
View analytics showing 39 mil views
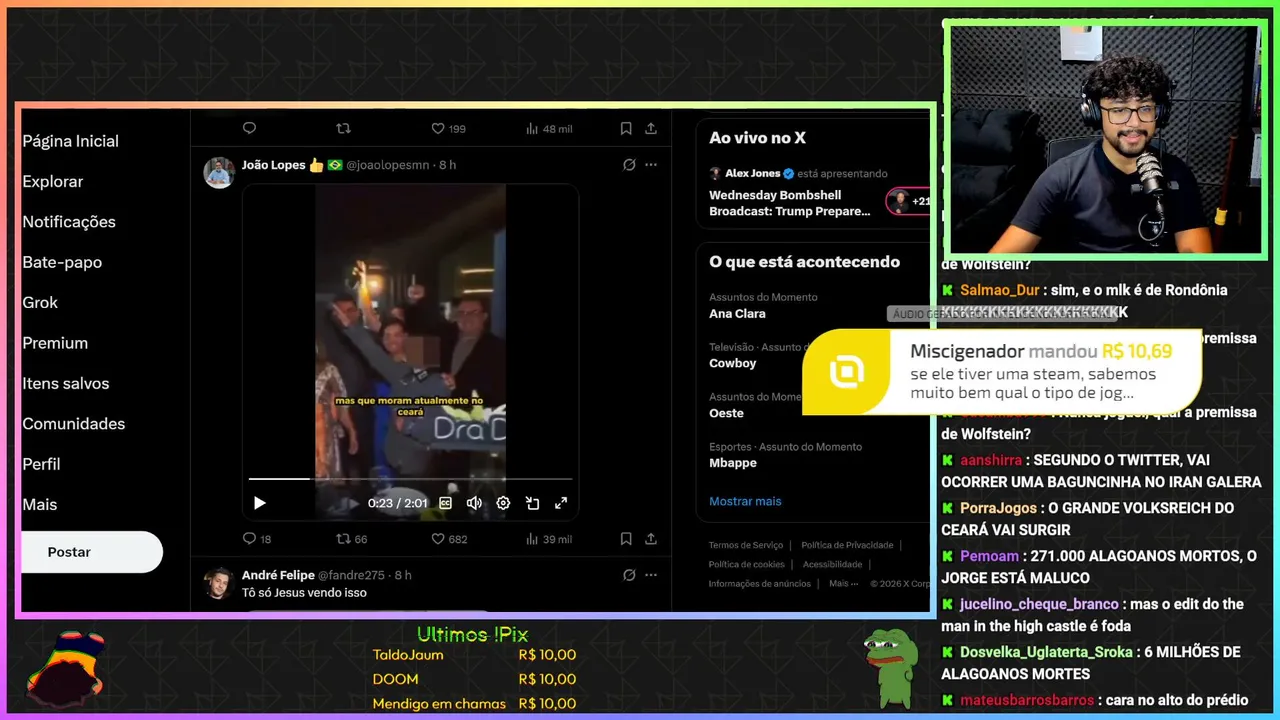point(548,539)
